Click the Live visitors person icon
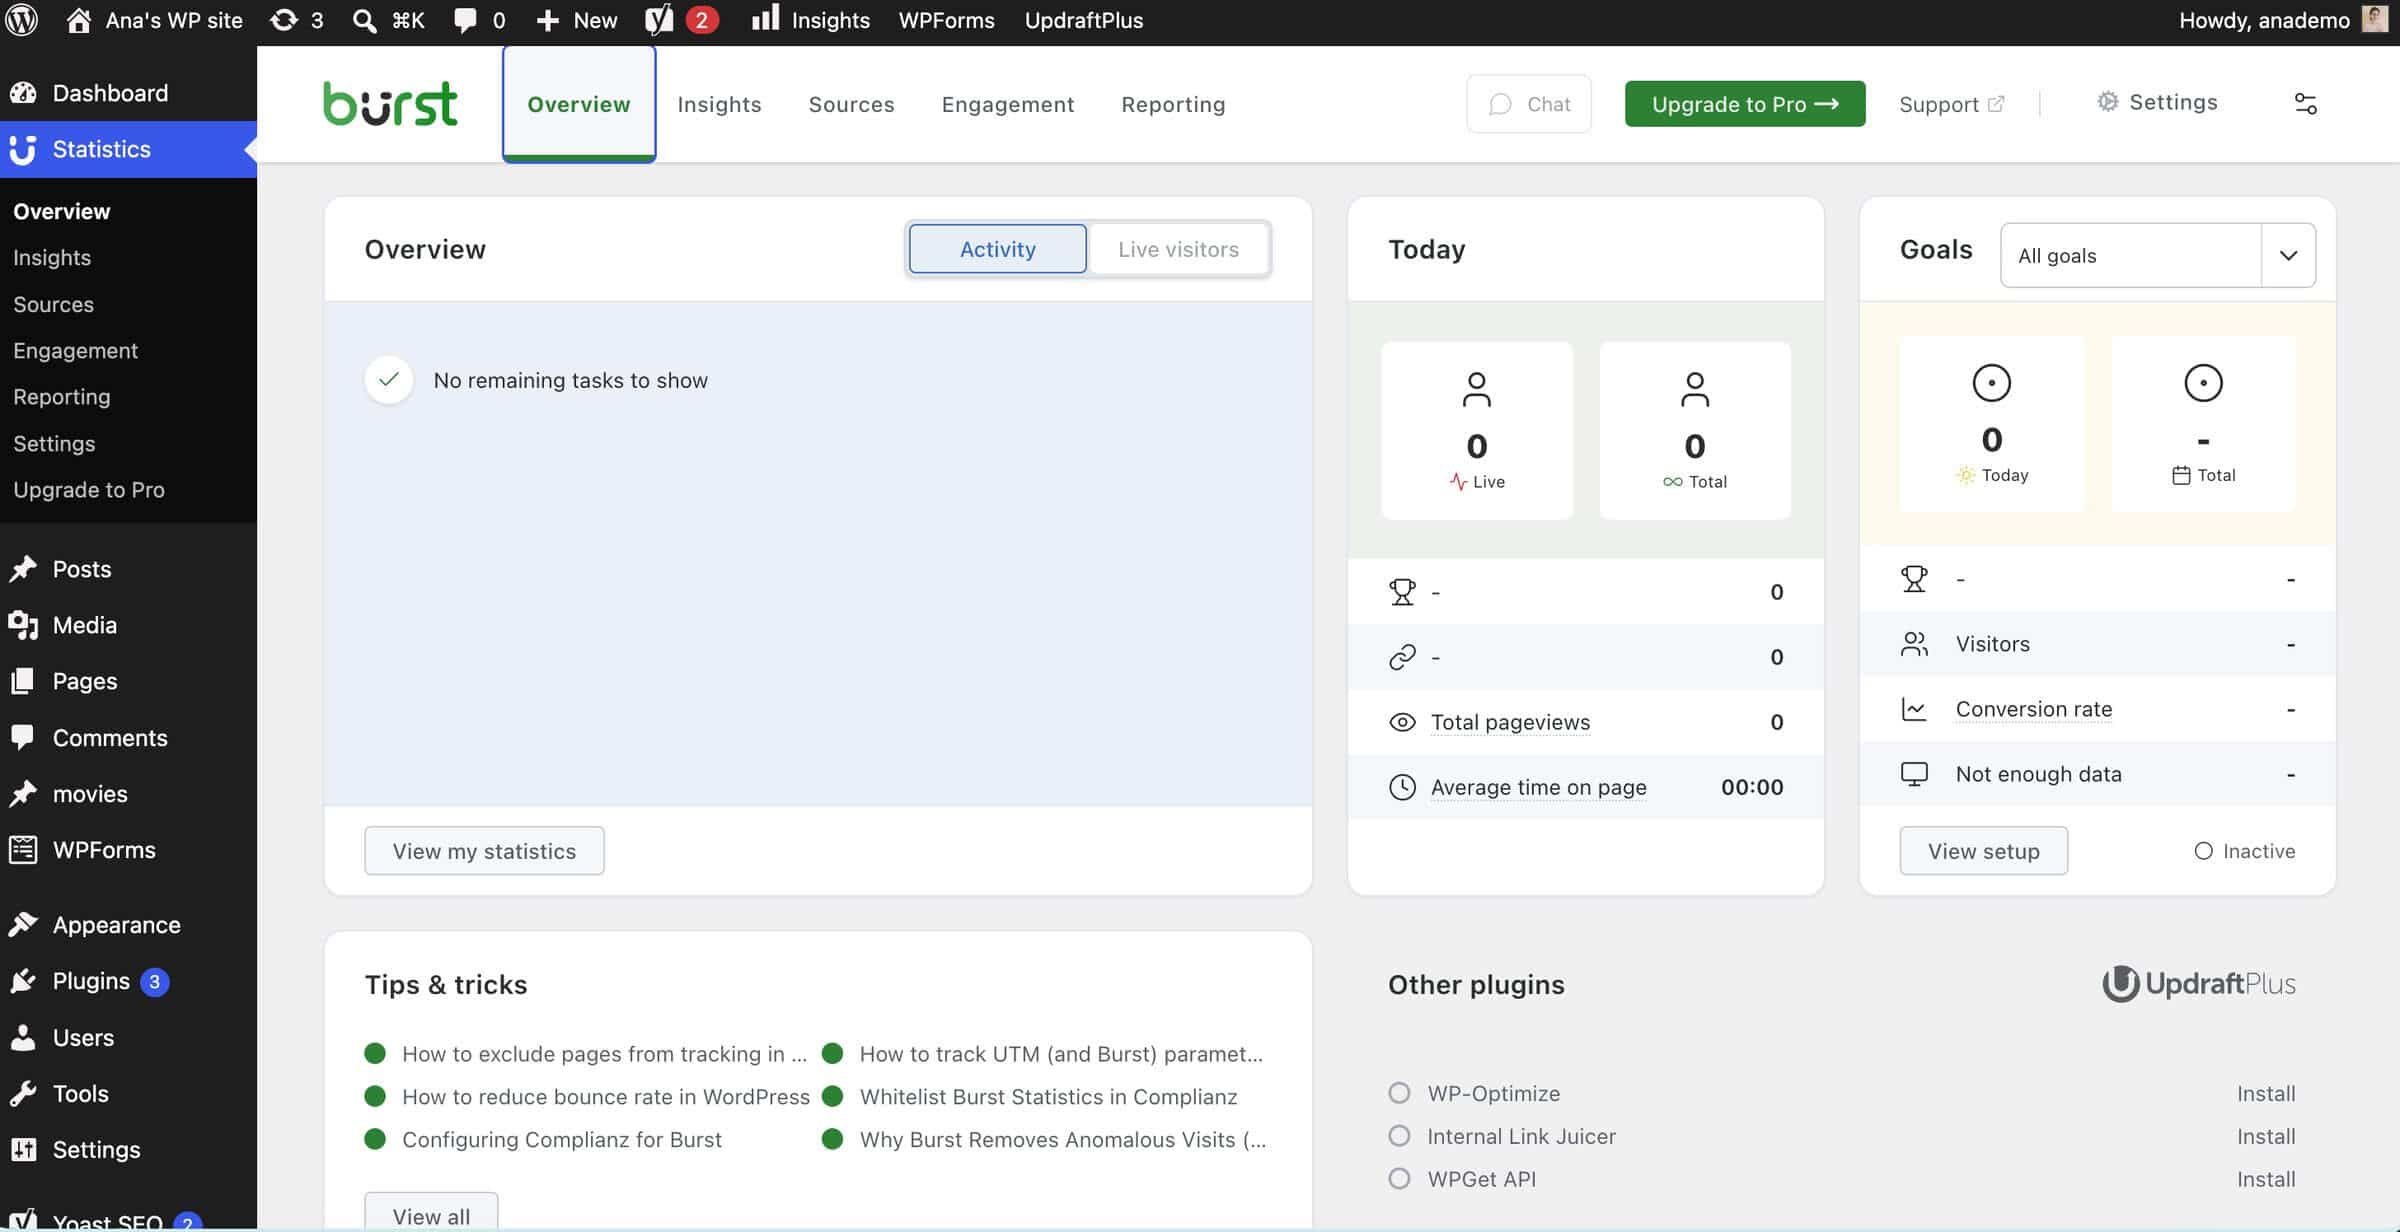 click(x=1476, y=389)
